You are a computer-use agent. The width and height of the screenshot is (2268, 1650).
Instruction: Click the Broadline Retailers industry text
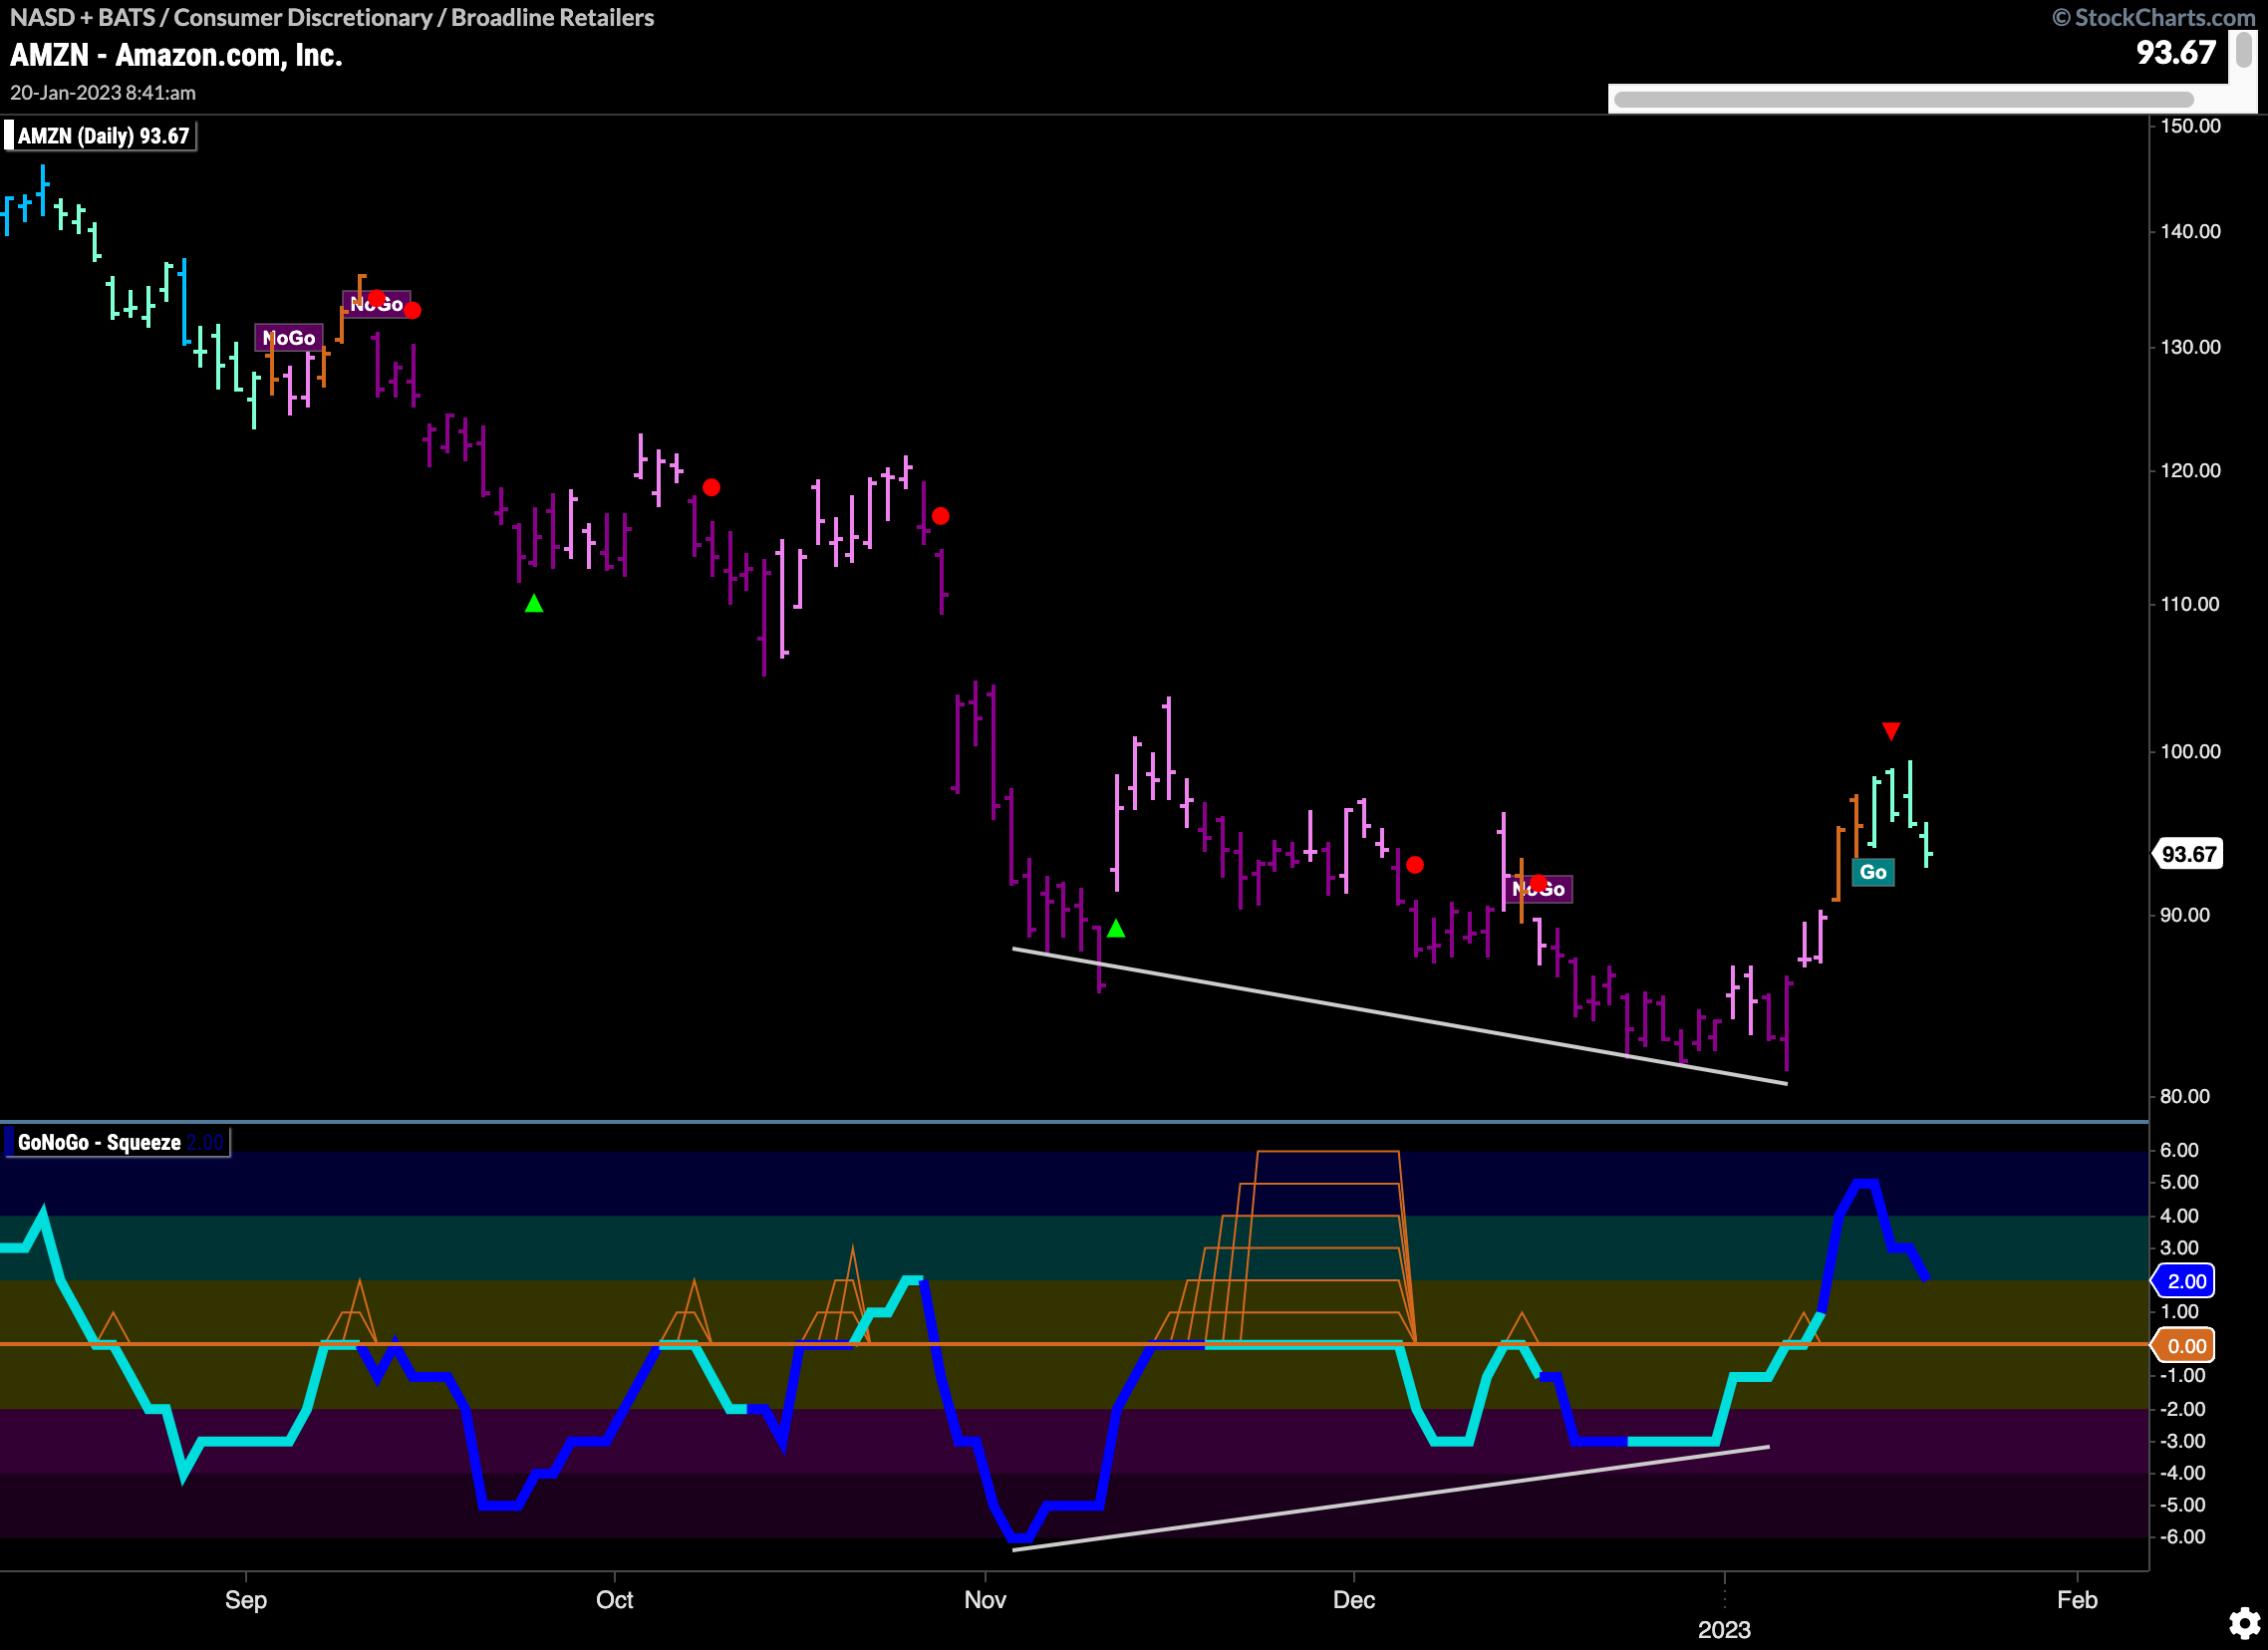552,17
